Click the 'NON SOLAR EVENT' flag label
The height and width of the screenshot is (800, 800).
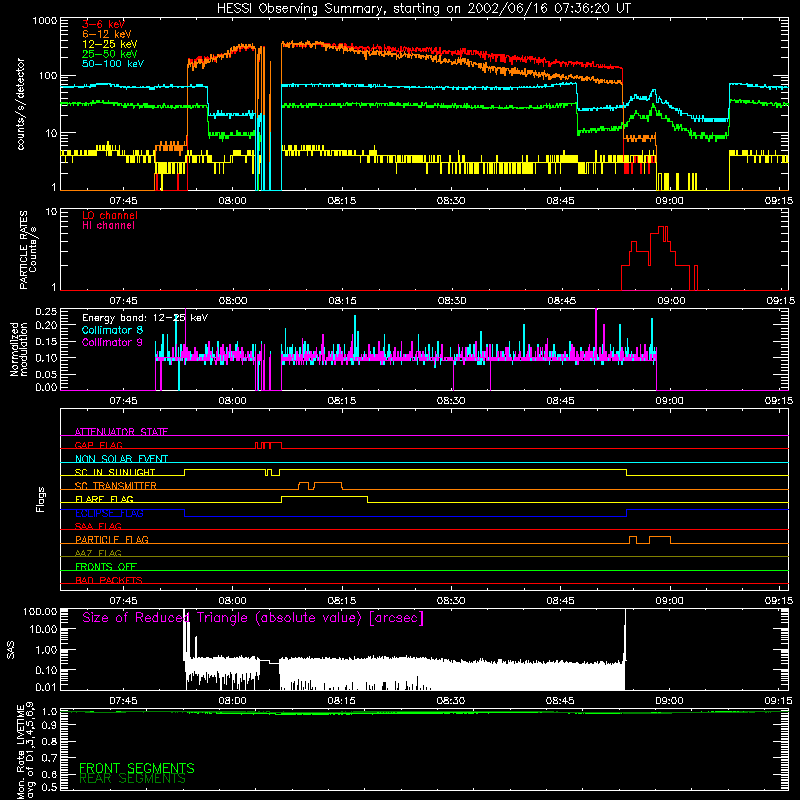(x=121, y=459)
